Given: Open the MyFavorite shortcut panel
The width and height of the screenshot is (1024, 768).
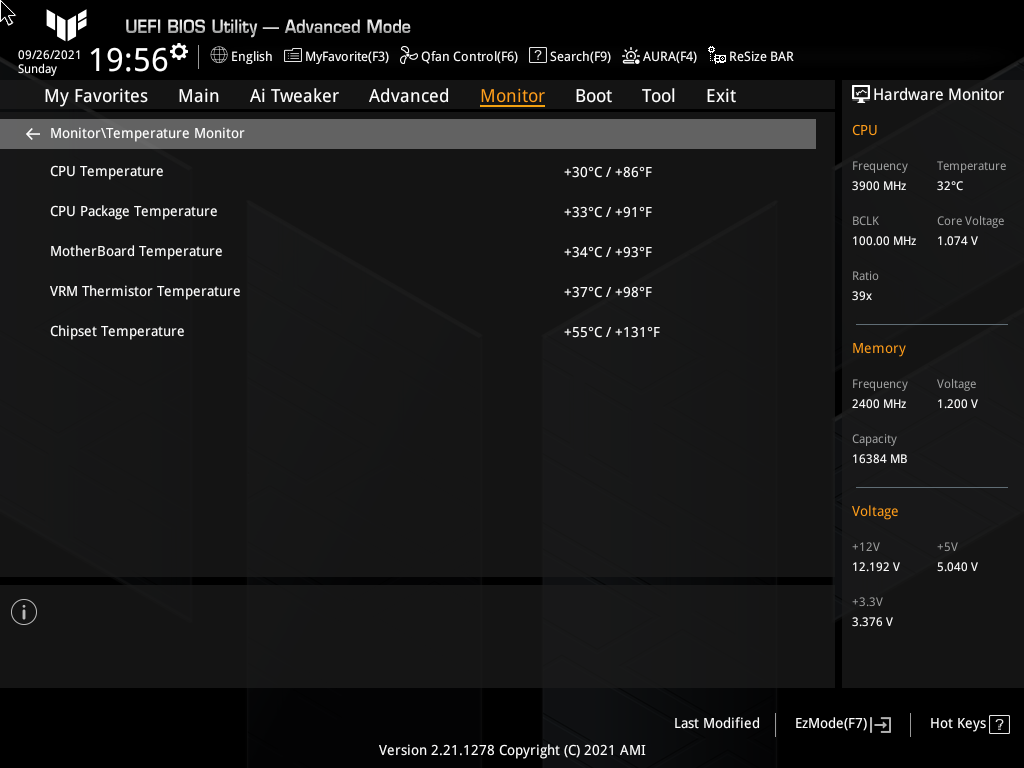Looking at the screenshot, I should click(336, 56).
